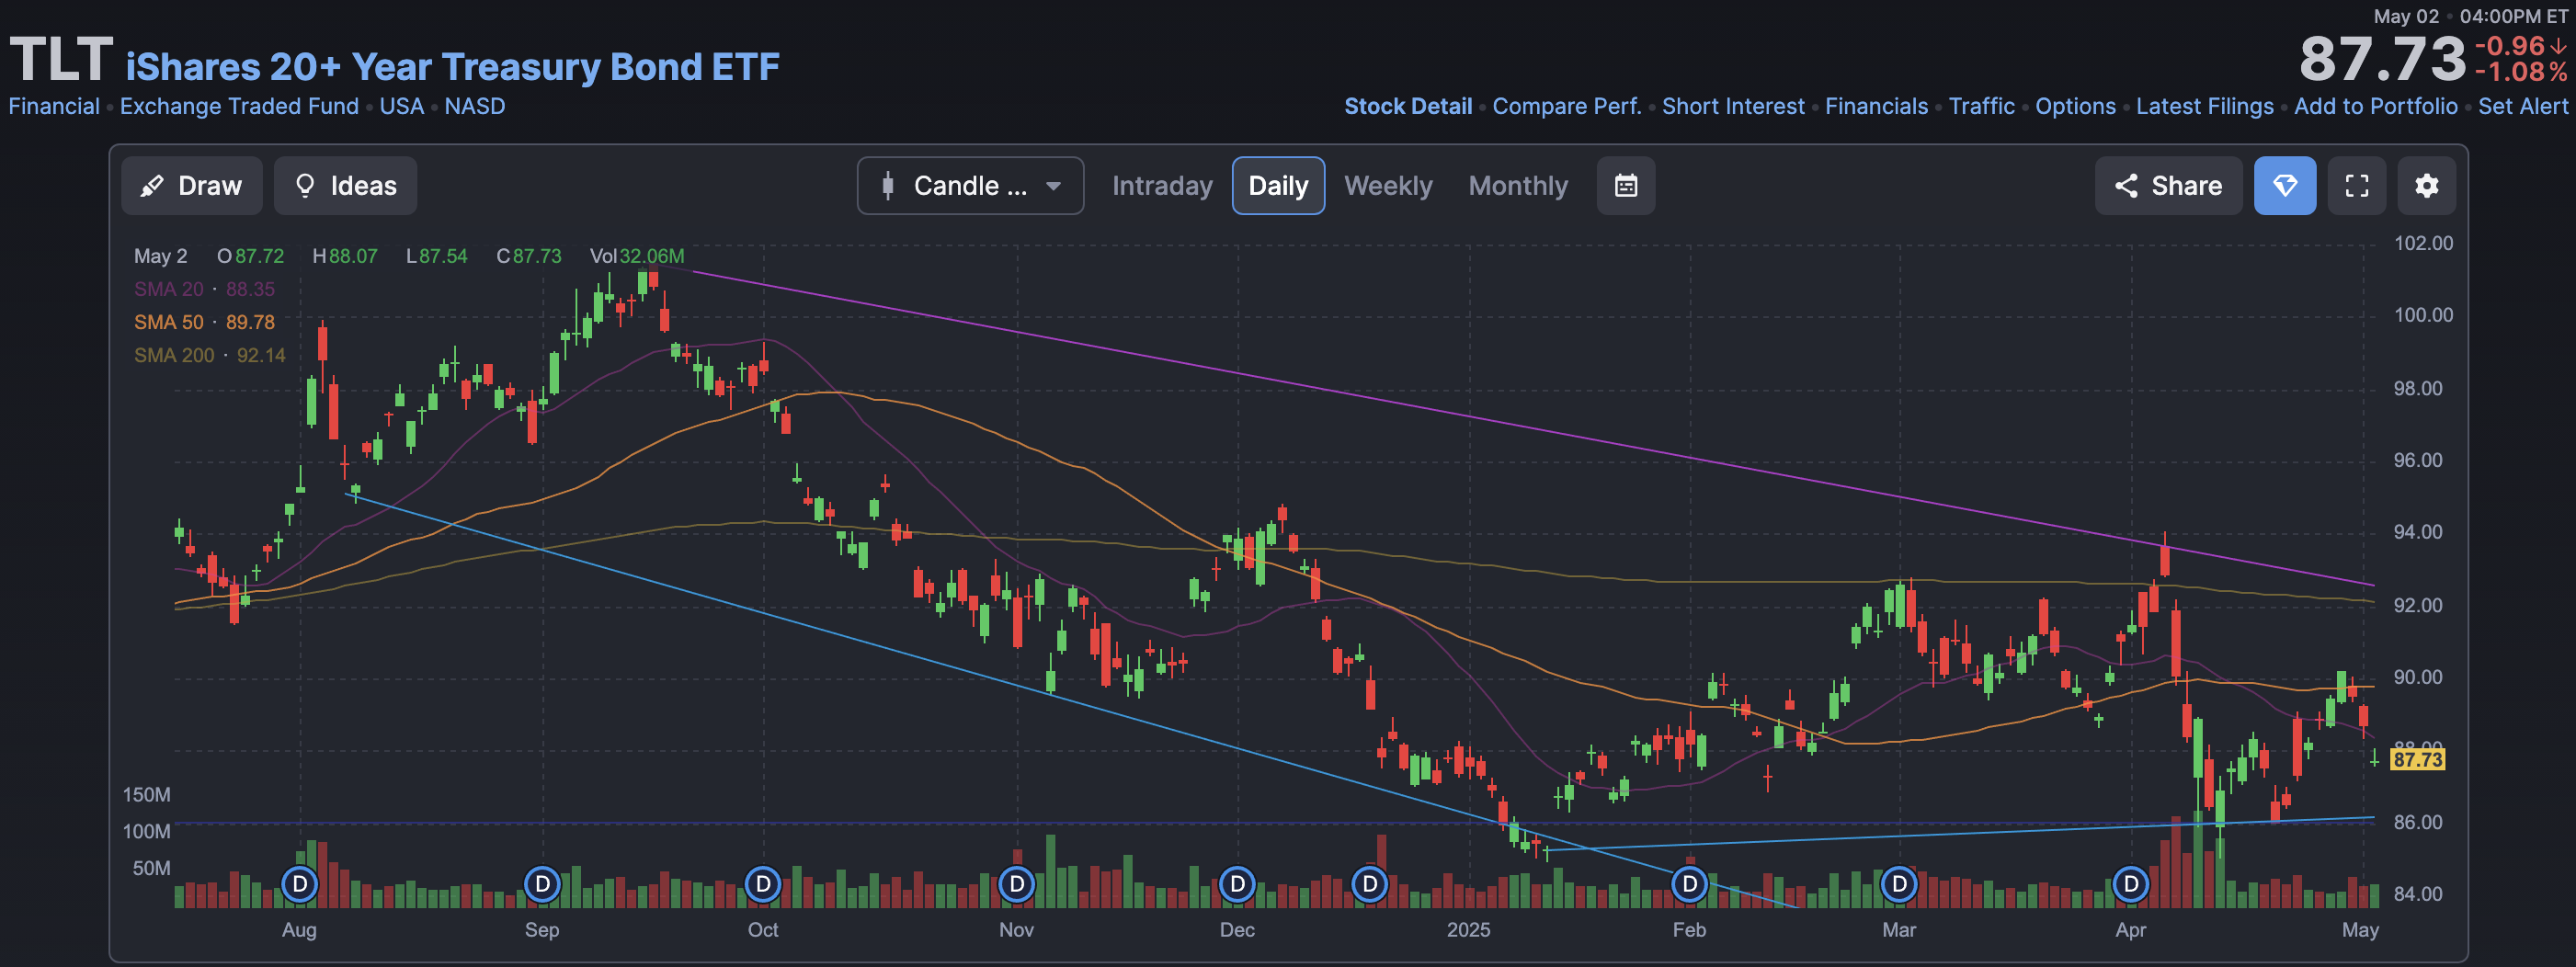This screenshot has height=967, width=2576.
Task: Click the SMA 200 indicator label
Action: (209, 355)
